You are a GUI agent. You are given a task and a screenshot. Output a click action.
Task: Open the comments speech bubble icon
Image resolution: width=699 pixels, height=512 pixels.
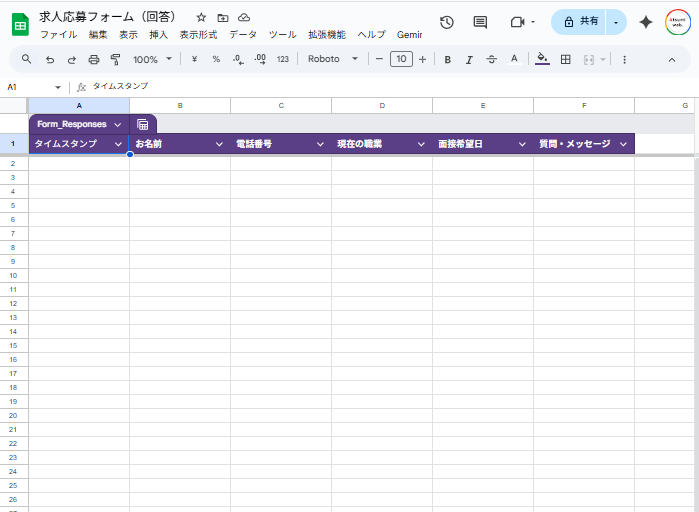pyautogui.click(x=480, y=22)
